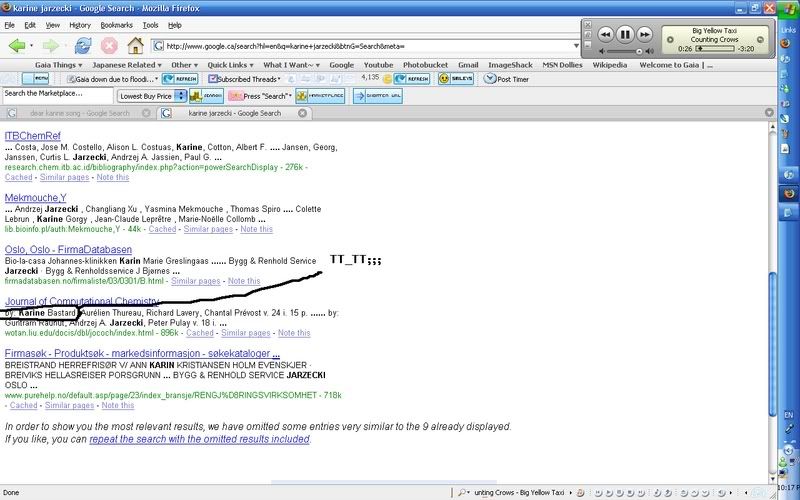The image size is (800, 500).
Task: Click the Shorten URL toolbar button
Action: point(378,96)
